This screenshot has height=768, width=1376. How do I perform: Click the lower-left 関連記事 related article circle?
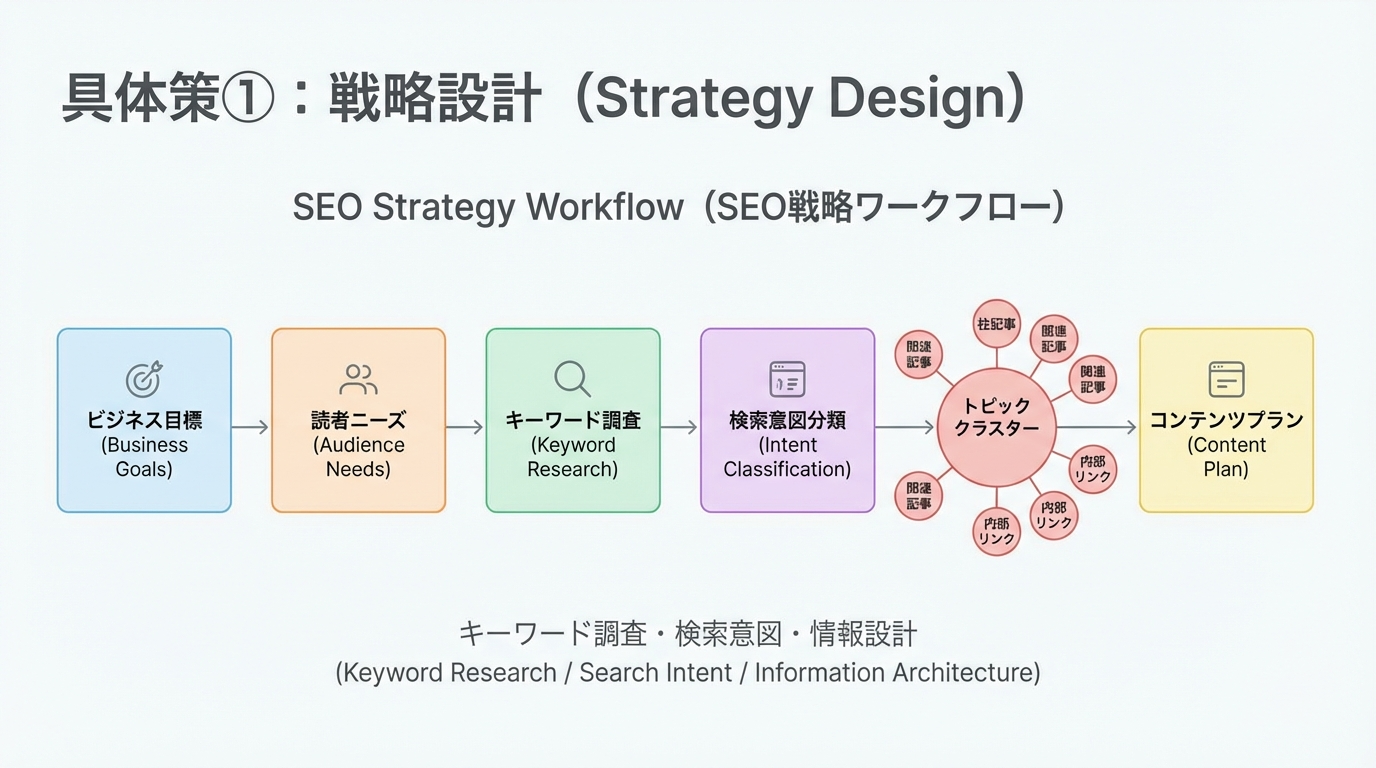918,495
